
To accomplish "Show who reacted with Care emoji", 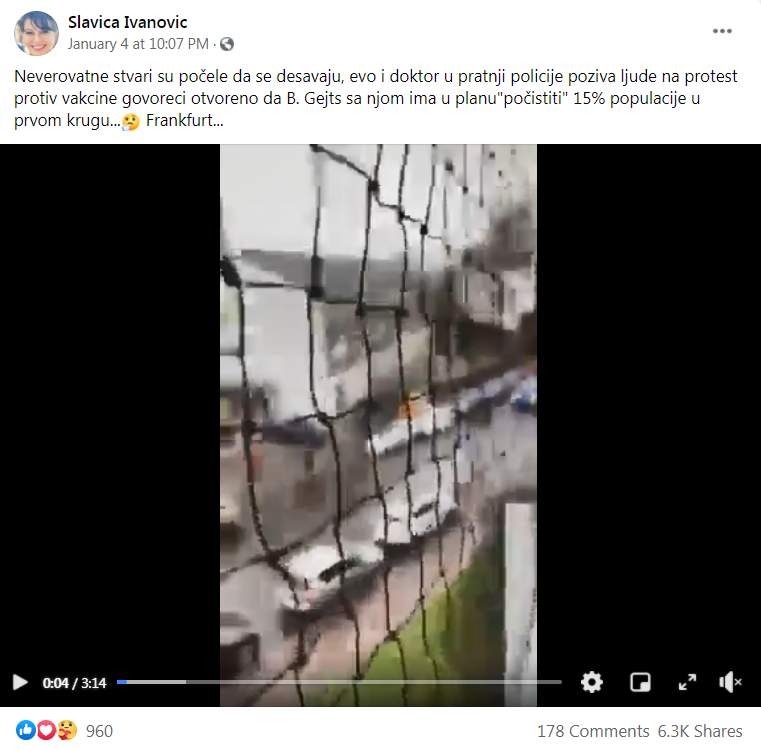I will click(x=67, y=730).
